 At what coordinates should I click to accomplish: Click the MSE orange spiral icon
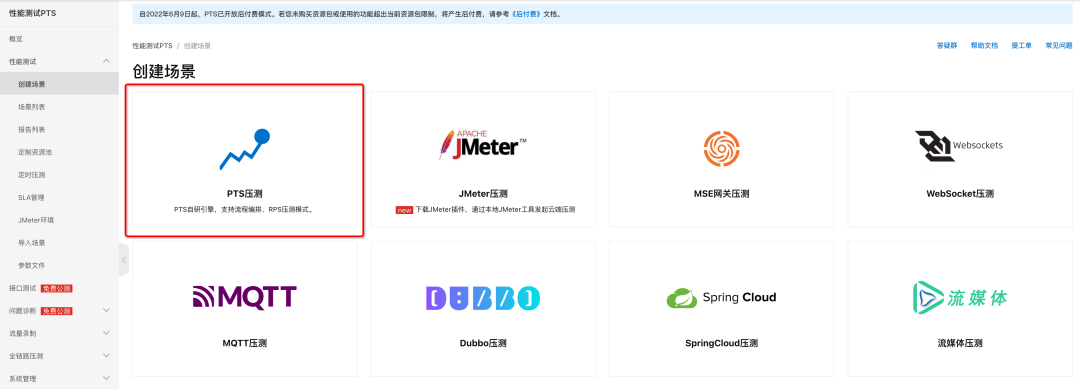click(721, 148)
